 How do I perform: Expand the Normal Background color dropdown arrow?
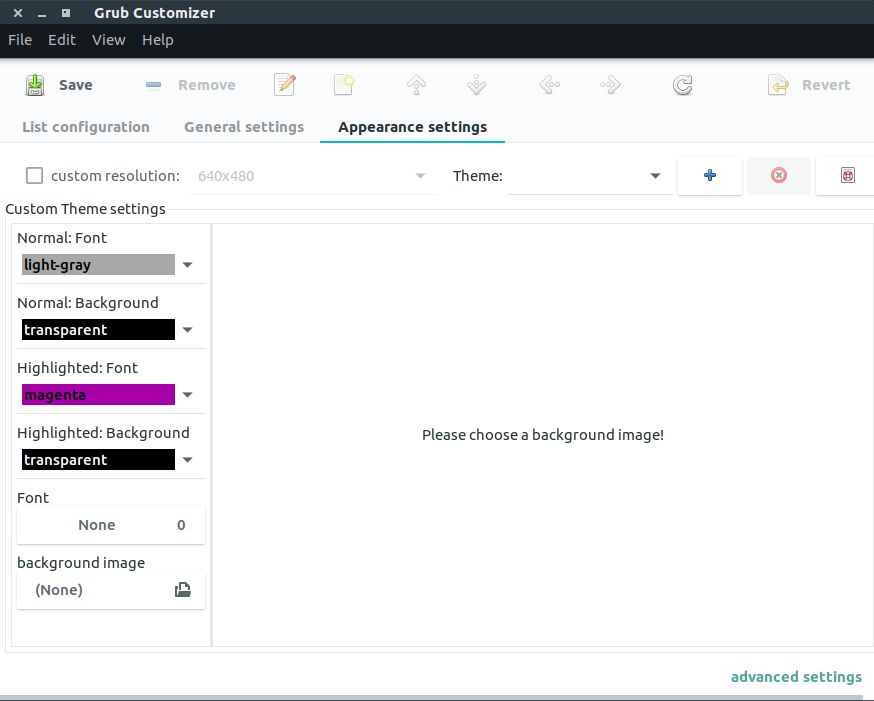(187, 330)
